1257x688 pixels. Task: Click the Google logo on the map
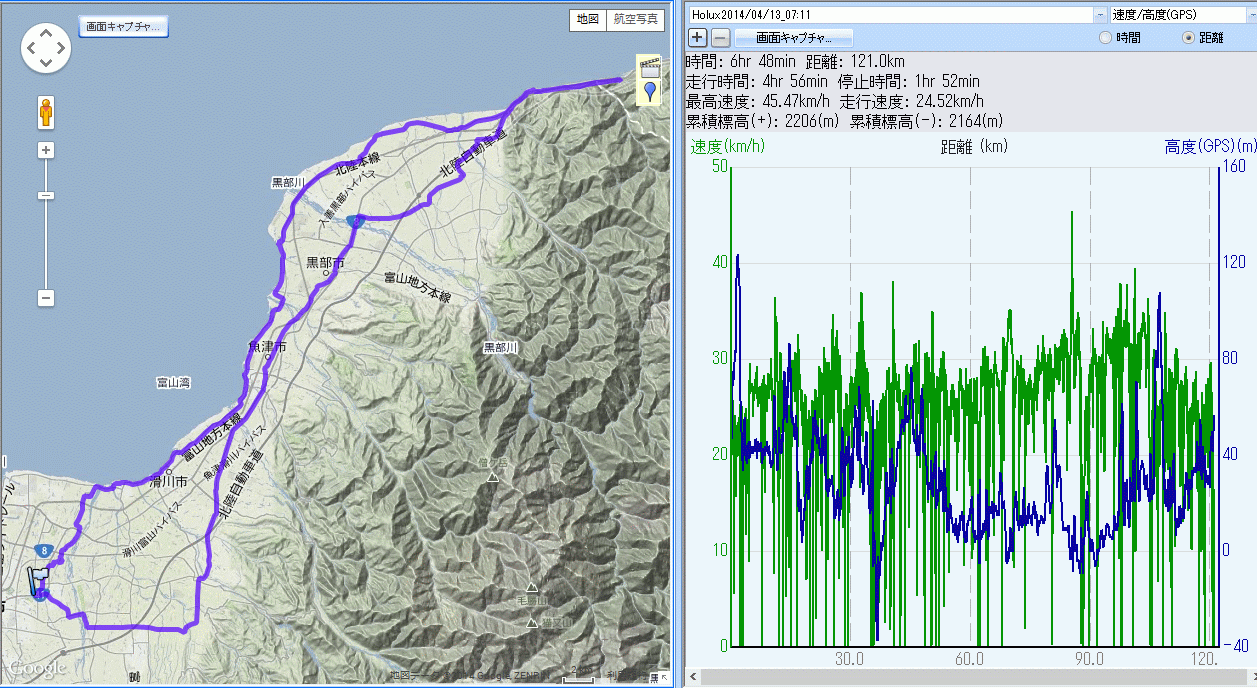(x=39, y=668)
